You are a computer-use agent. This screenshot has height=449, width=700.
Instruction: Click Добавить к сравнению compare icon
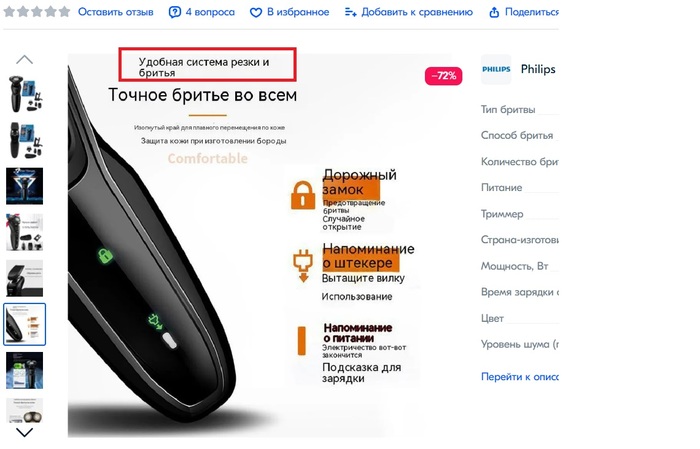pos(350,12)
